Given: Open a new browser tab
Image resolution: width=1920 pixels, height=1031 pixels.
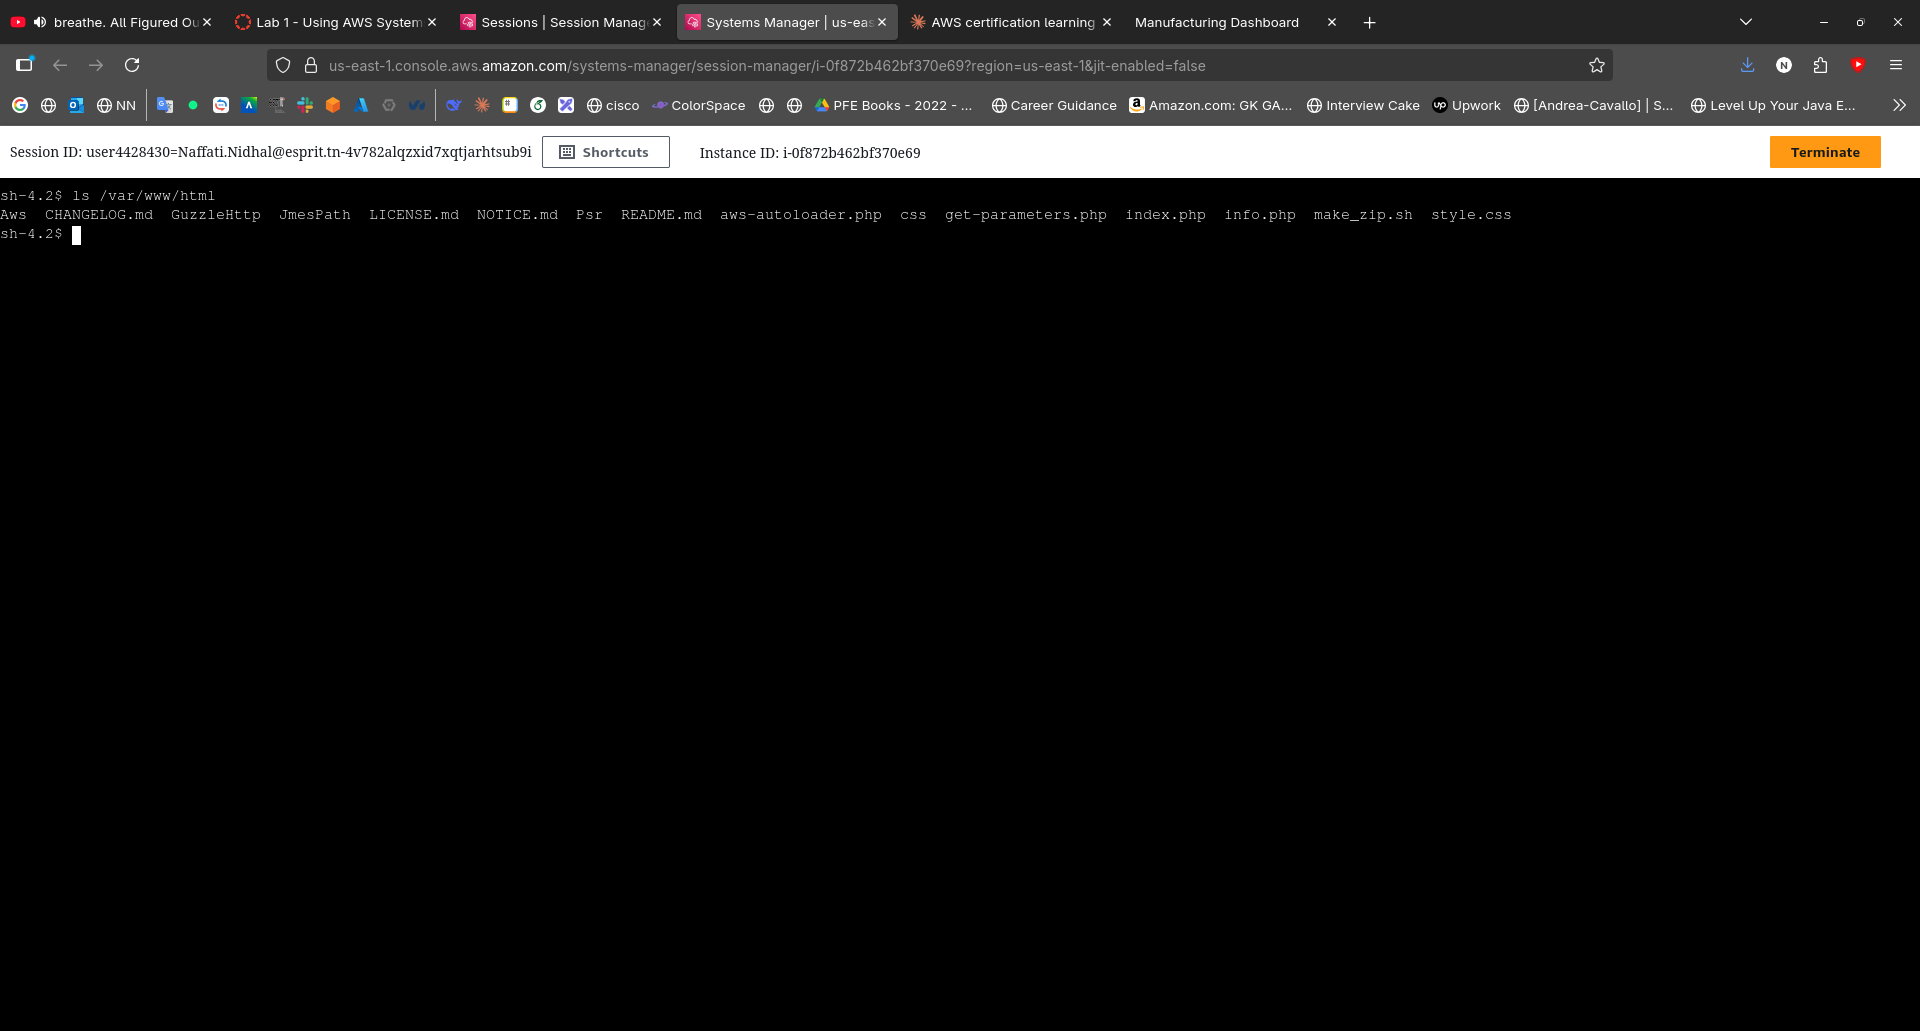Looking at the screenshot, I should pyautogui.click(x=1369, y=22).
